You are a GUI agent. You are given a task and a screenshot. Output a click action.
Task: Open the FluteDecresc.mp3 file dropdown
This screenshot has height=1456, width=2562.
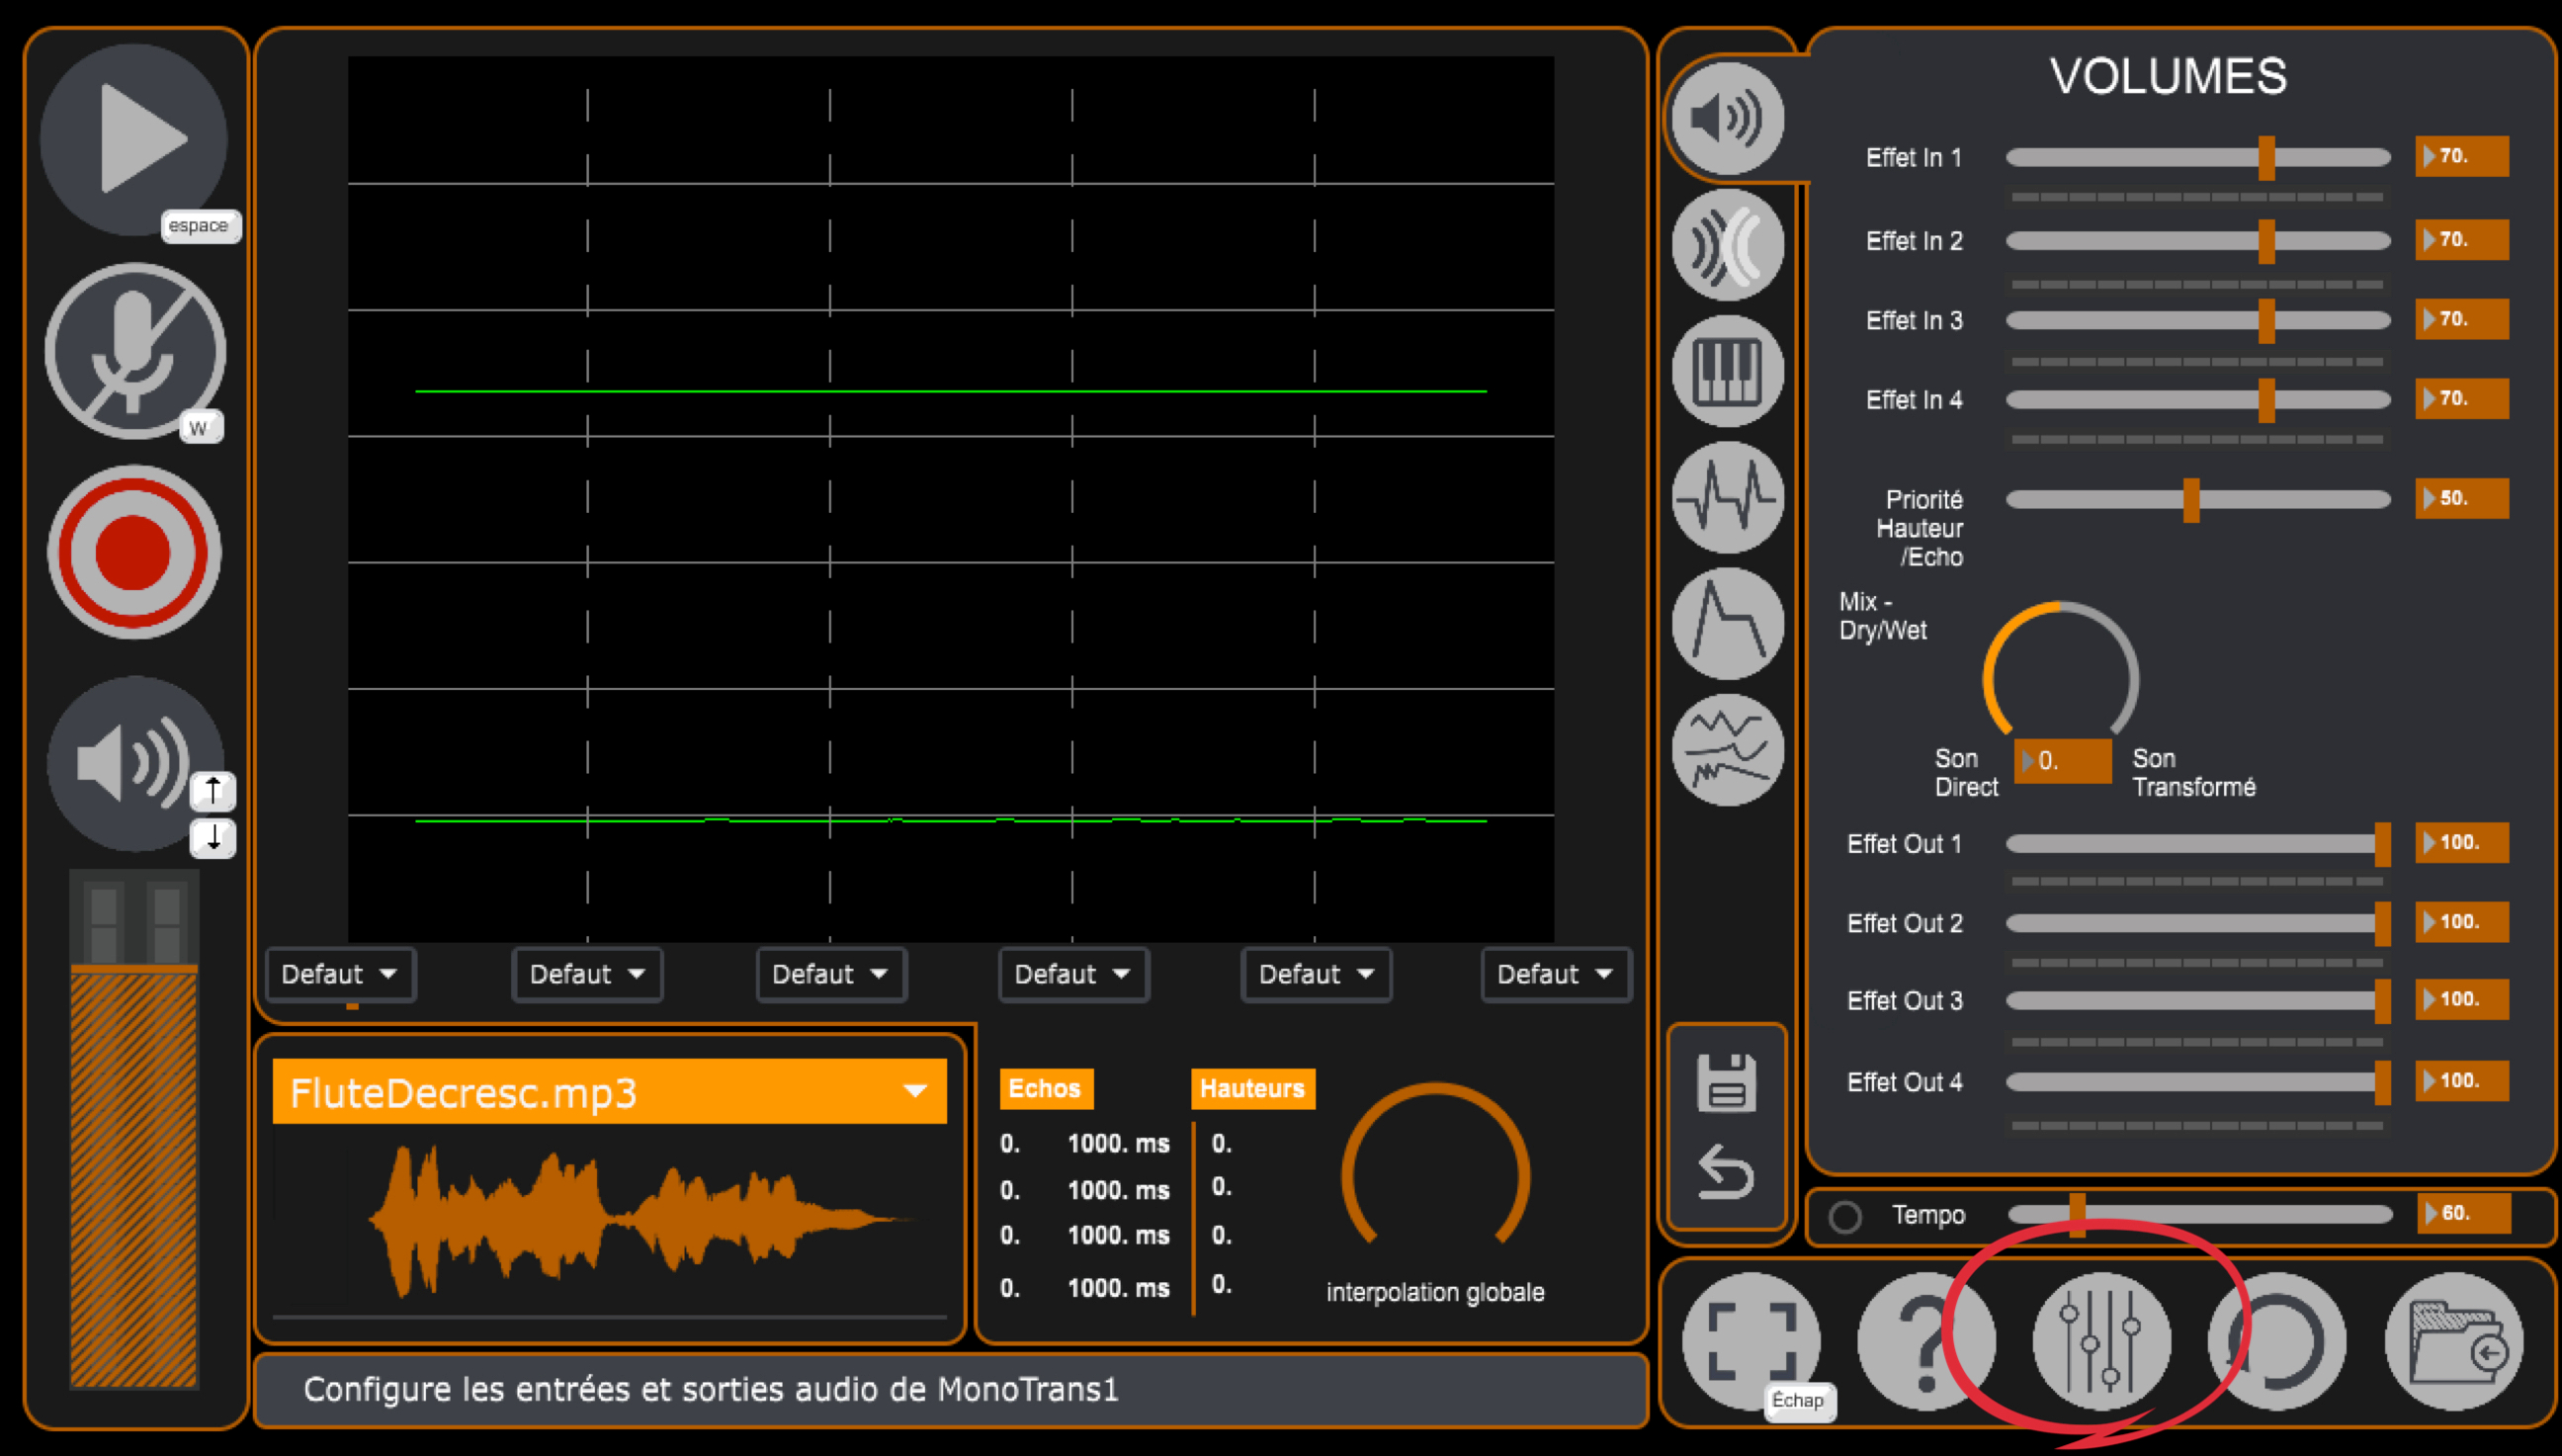click(x=609, y=1091)
